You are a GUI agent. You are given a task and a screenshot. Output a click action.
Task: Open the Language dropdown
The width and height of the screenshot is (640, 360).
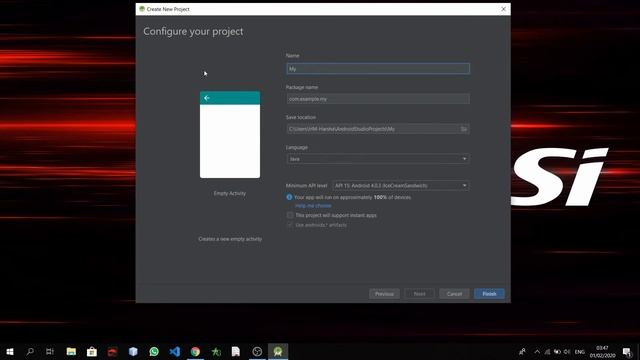(x=378, y=159)
